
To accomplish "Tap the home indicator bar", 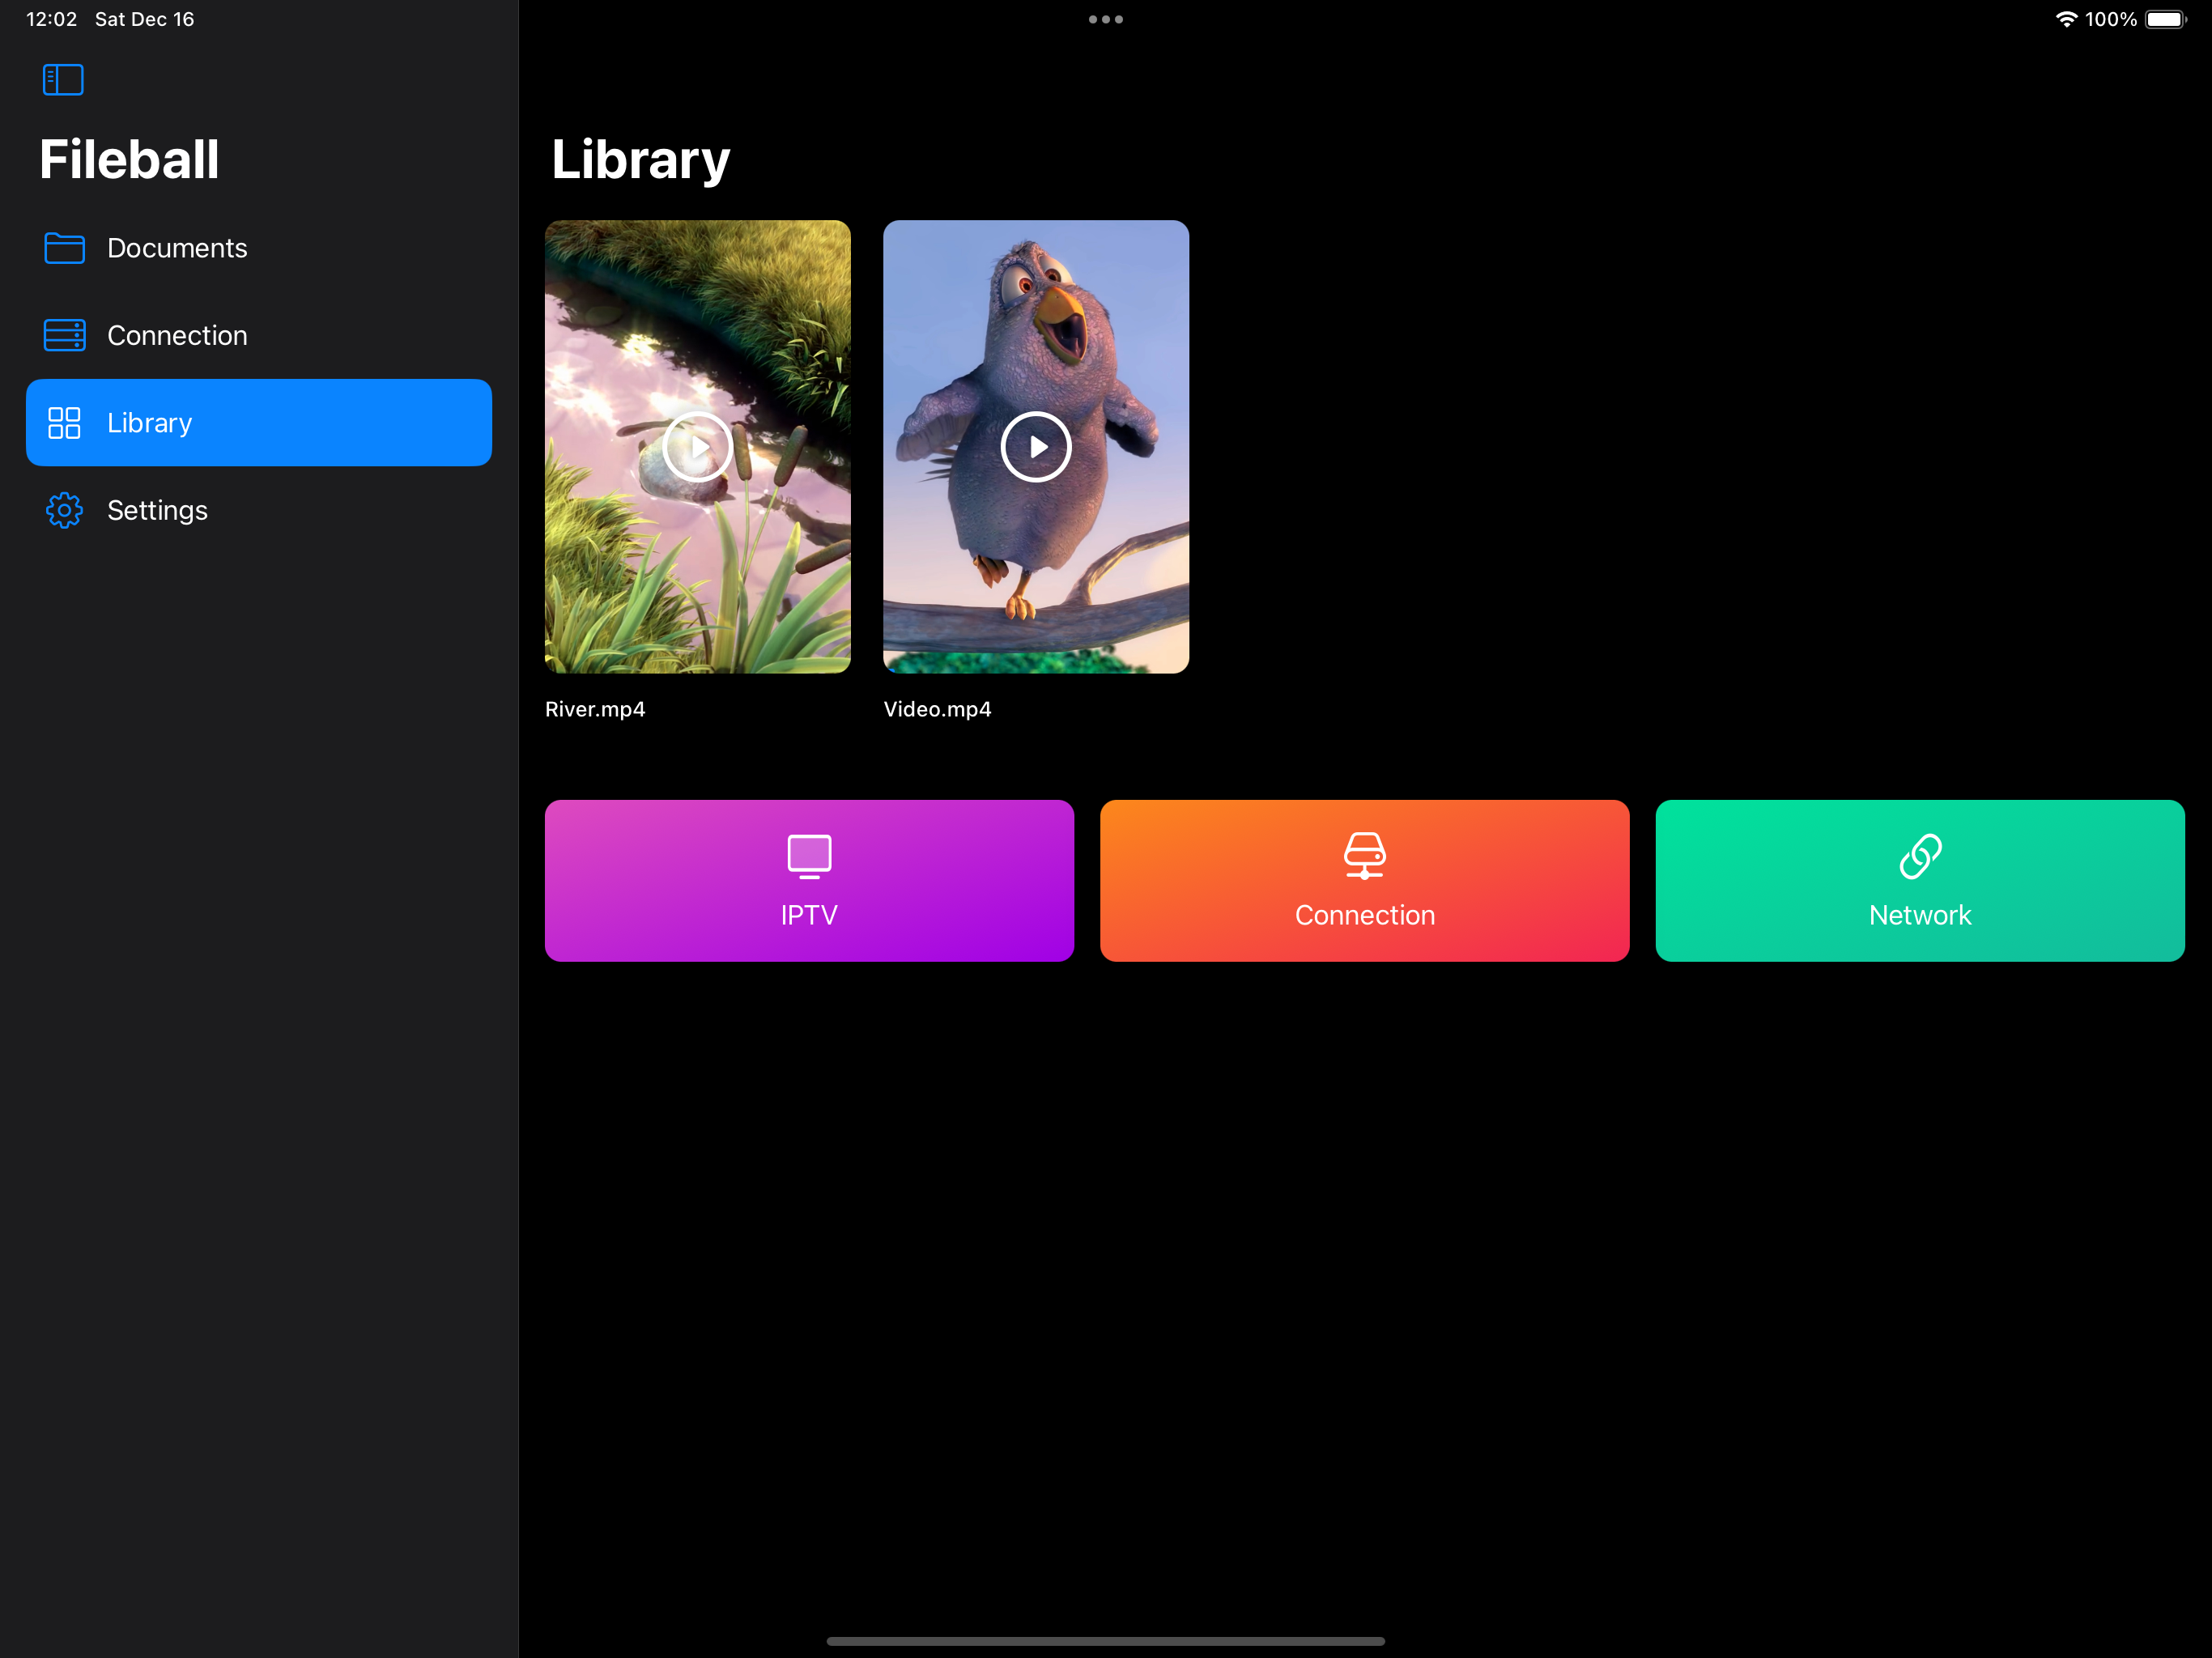I will pos(1105,1641).
